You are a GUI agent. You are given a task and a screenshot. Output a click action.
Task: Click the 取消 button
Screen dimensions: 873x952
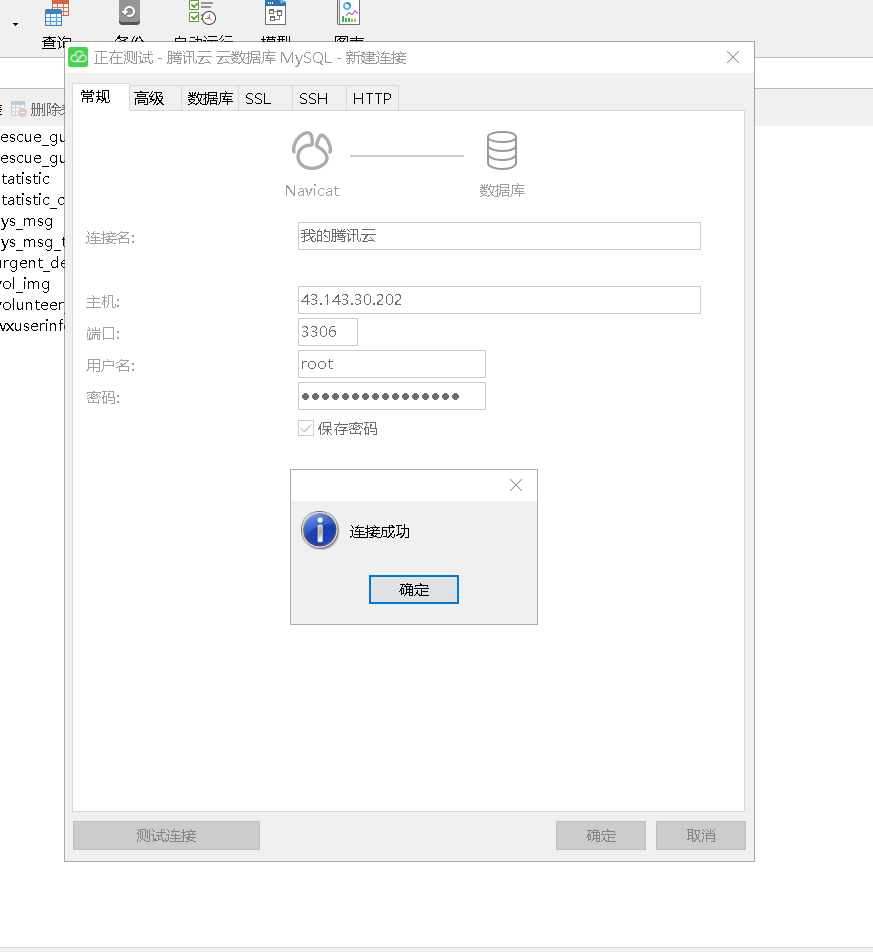click(701, 835)
